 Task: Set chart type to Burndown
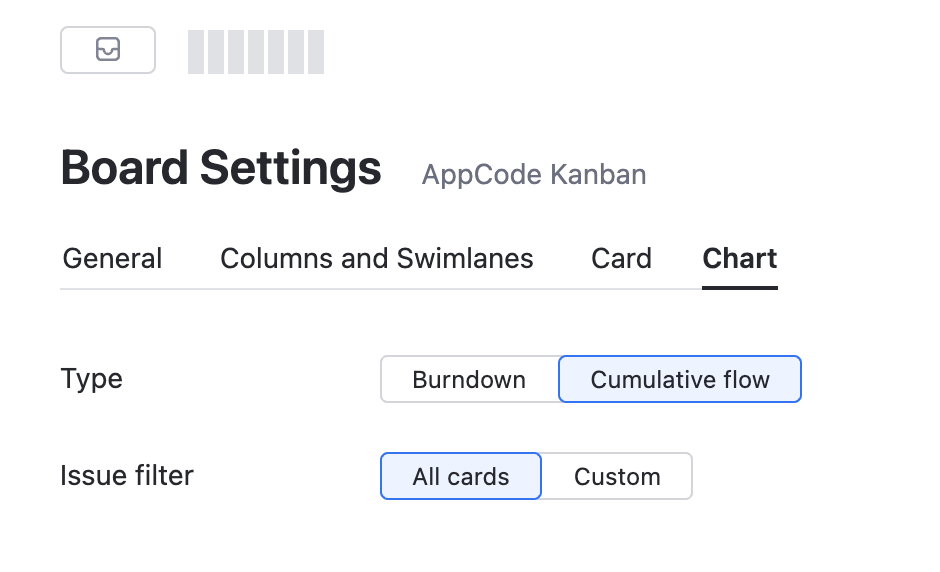(469, 380)
